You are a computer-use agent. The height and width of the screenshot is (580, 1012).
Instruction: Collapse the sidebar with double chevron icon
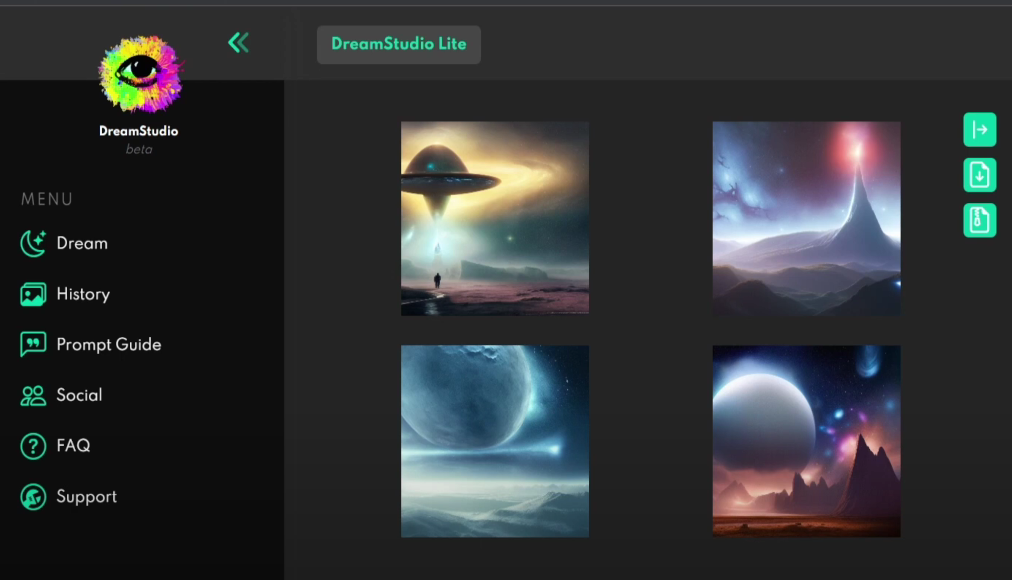coord(238,43)
